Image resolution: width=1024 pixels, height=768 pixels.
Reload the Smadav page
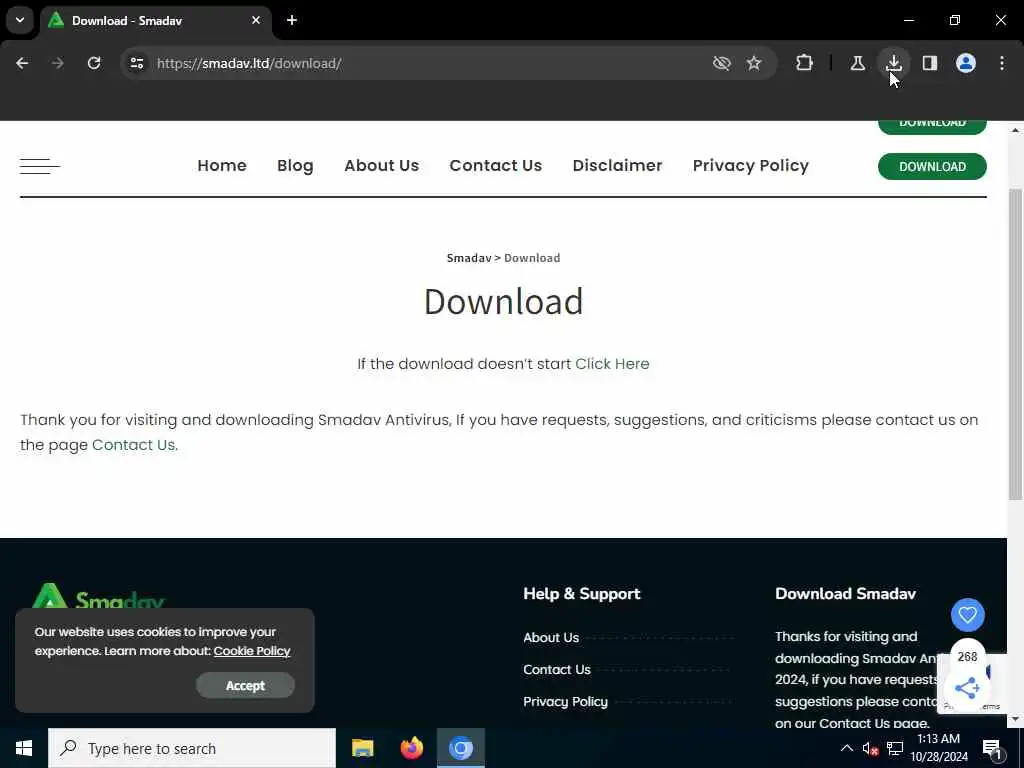tap(94, 63)
